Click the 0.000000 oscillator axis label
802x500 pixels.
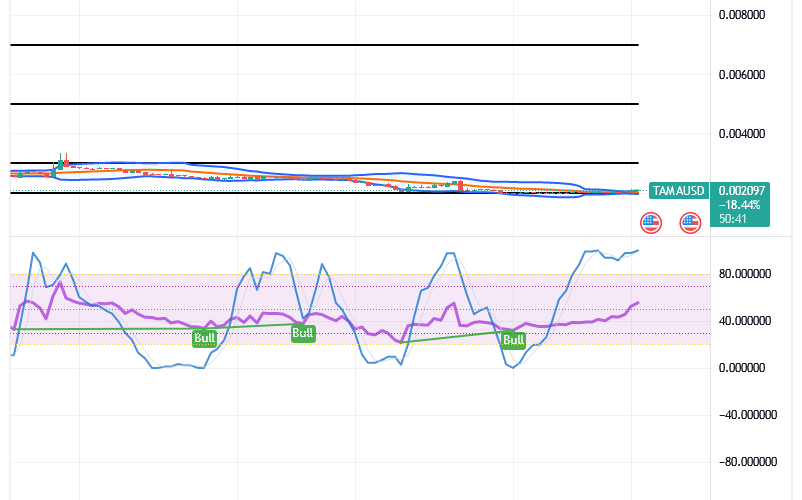pos(742,368)
